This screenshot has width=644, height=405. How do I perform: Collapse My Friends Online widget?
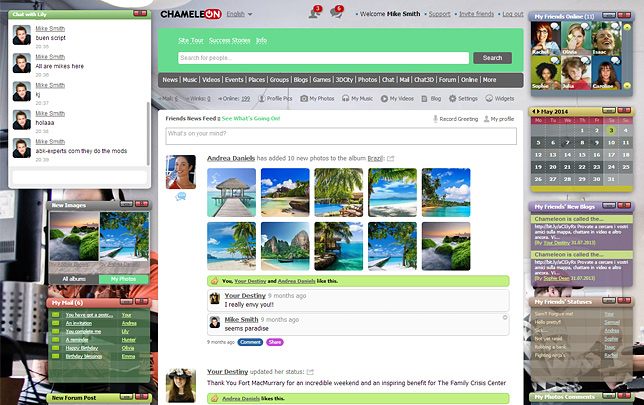point(609,16)
